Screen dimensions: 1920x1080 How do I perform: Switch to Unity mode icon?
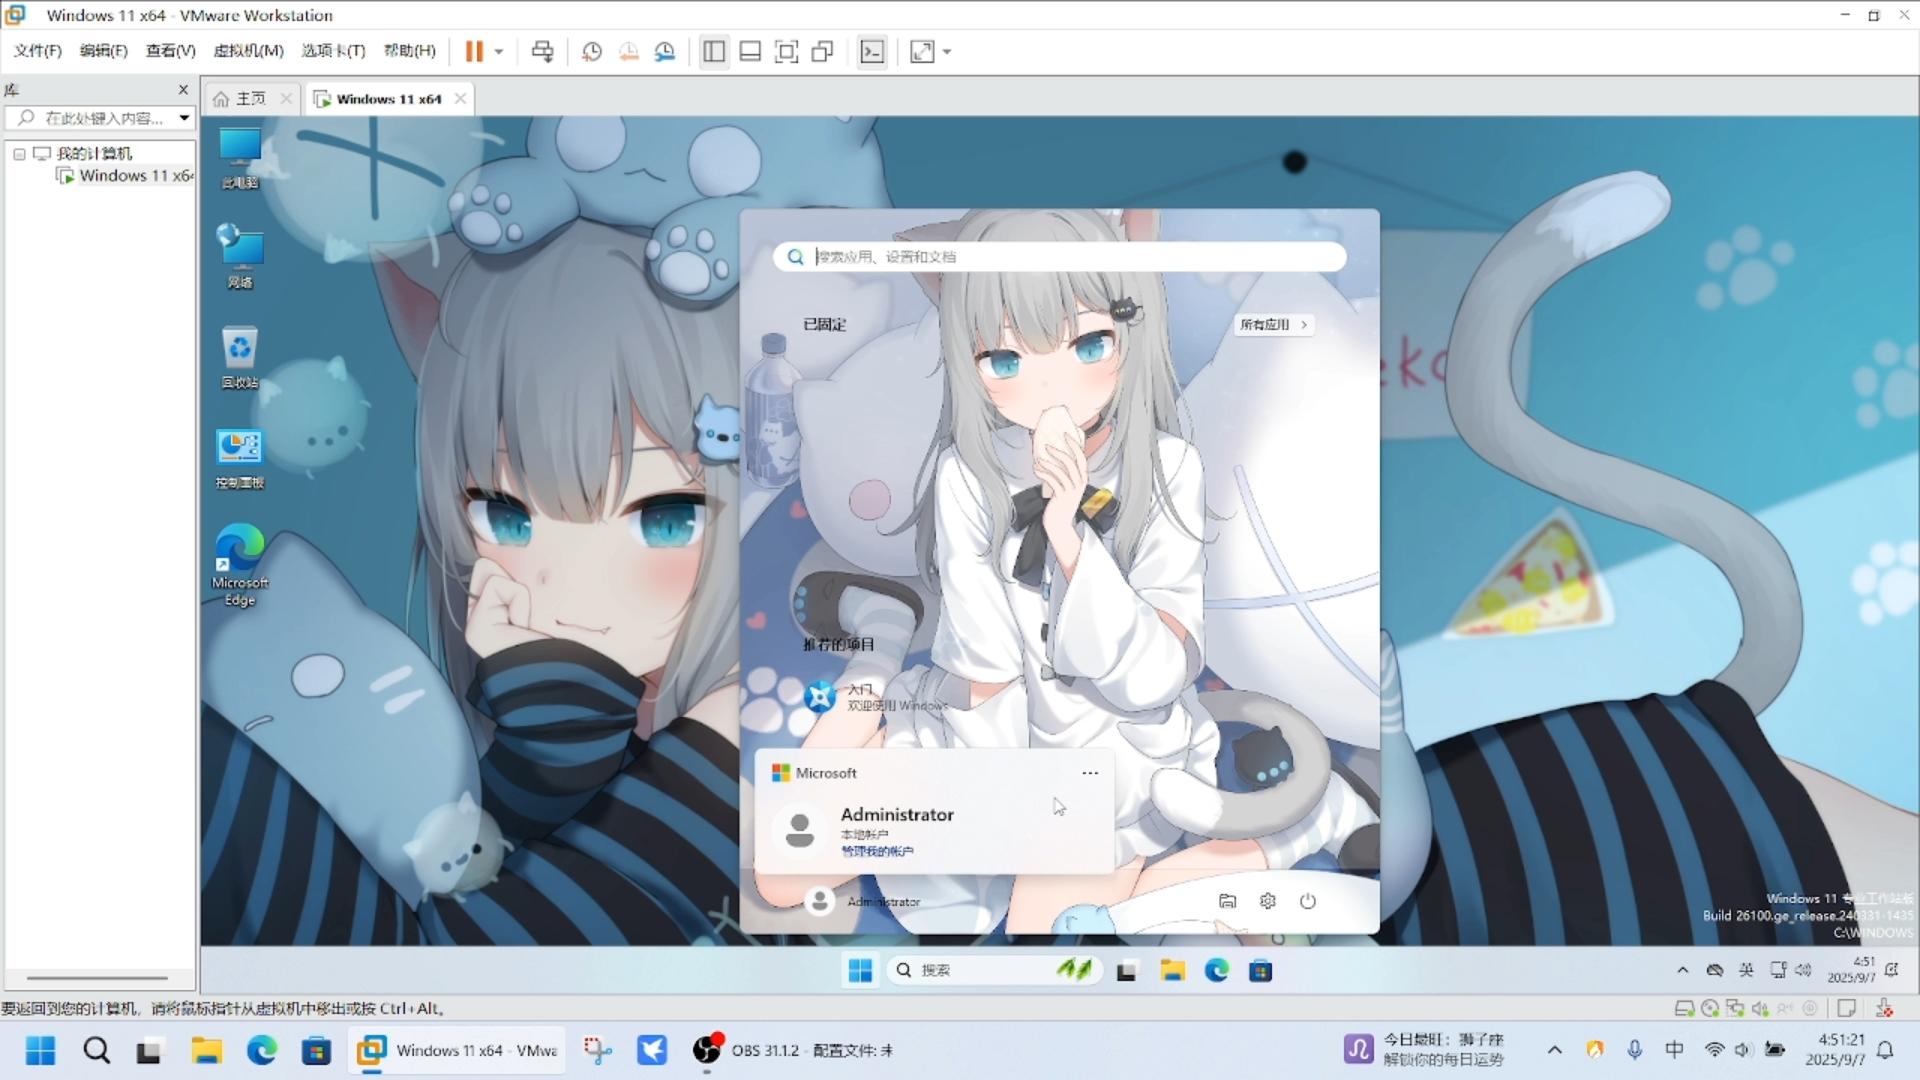(823, 52)
